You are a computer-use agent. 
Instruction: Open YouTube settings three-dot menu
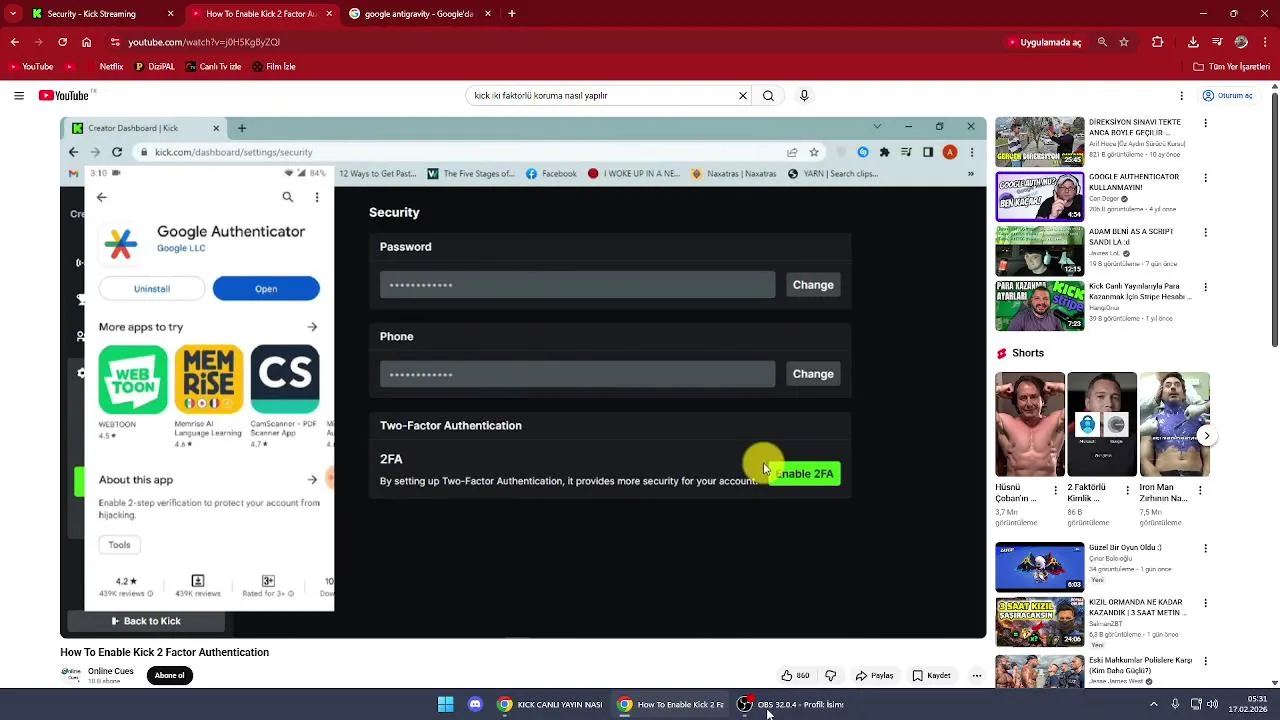pyautogui.click(x=1182, y=96)
